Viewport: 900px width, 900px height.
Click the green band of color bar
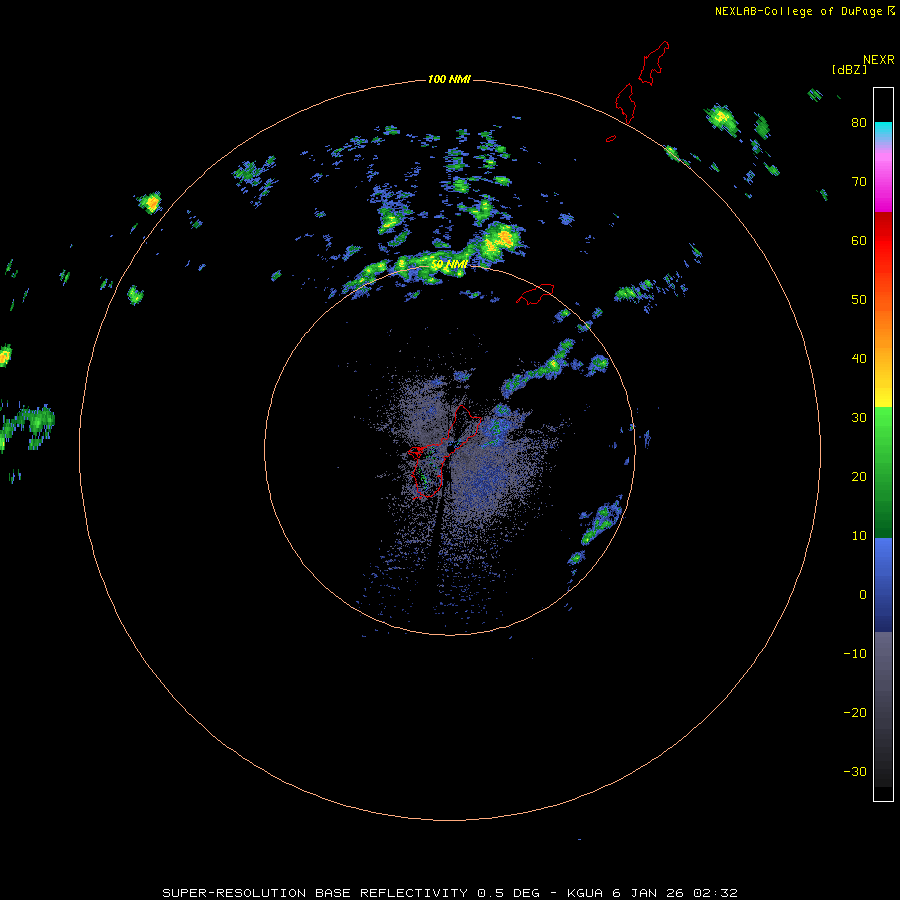click(x=883, y=472)
